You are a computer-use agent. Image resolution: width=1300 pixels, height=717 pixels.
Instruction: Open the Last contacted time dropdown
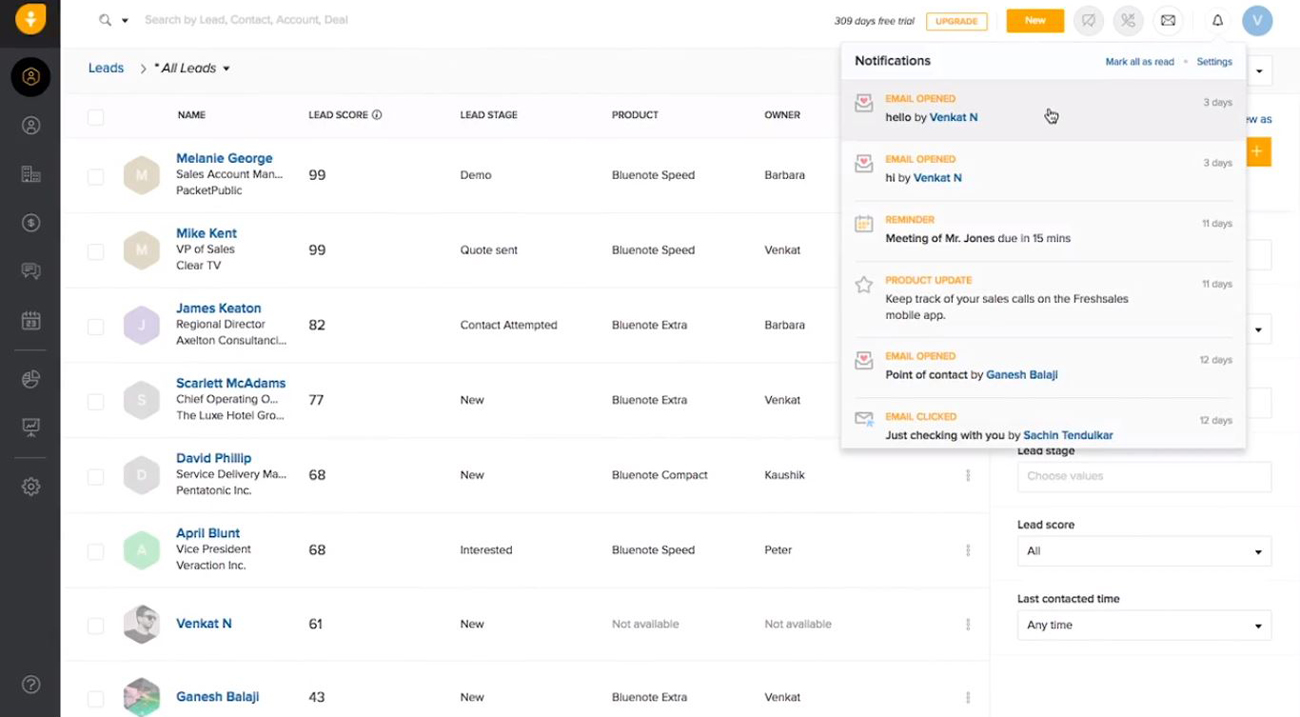point(1144,625)
